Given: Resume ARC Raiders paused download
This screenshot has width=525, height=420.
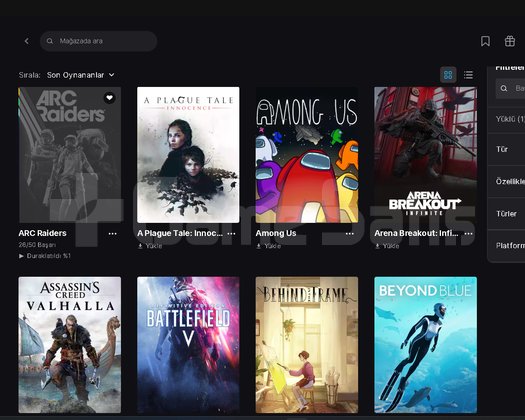Looking at the screenshot, I should 45,256.
